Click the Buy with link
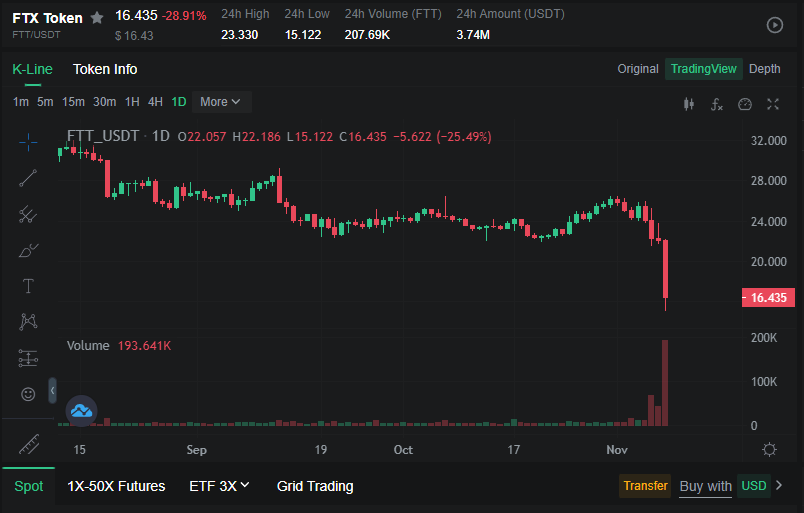 706,486
